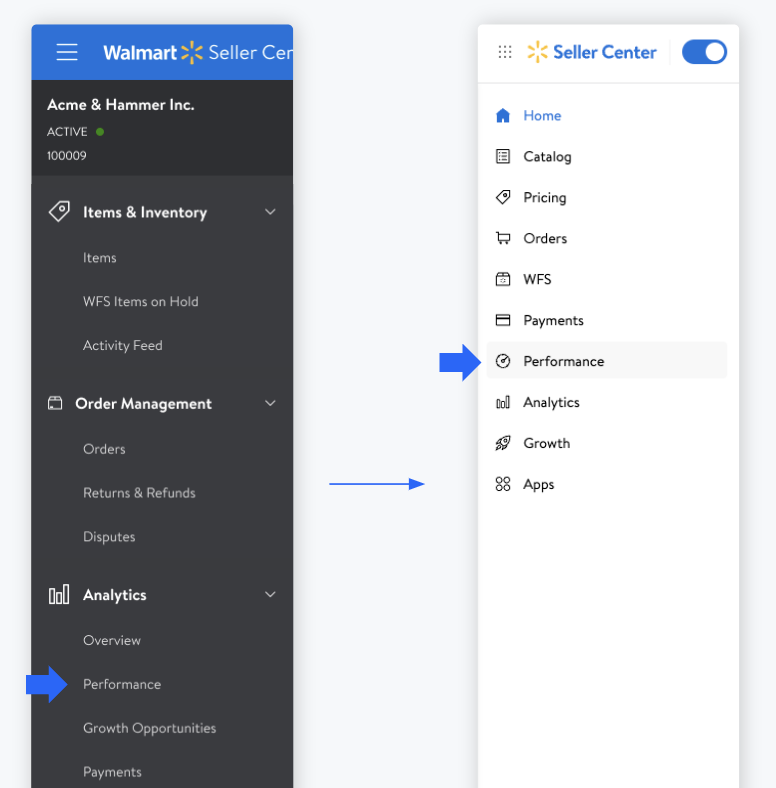Click the Growth rocket icon
This screenshot has width=776, height=788.
click(503, 443)
